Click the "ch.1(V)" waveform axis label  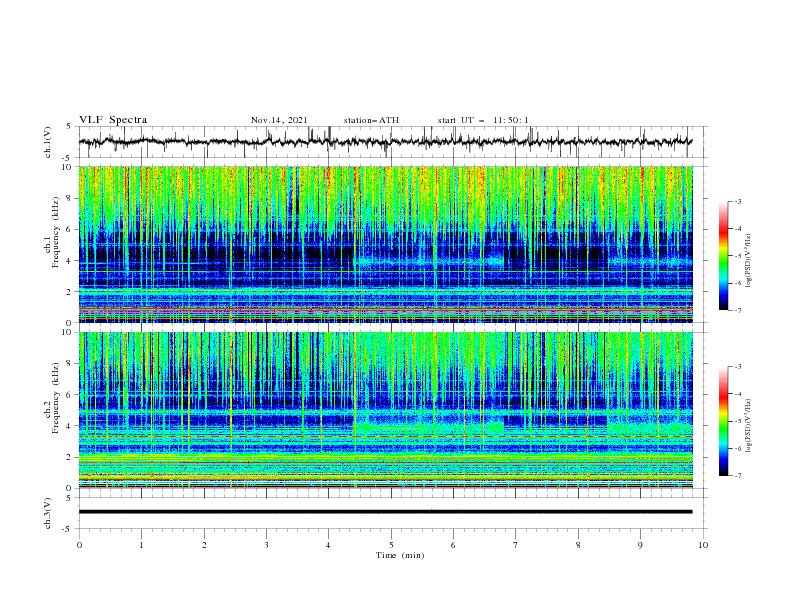click(x=48, y=142)
